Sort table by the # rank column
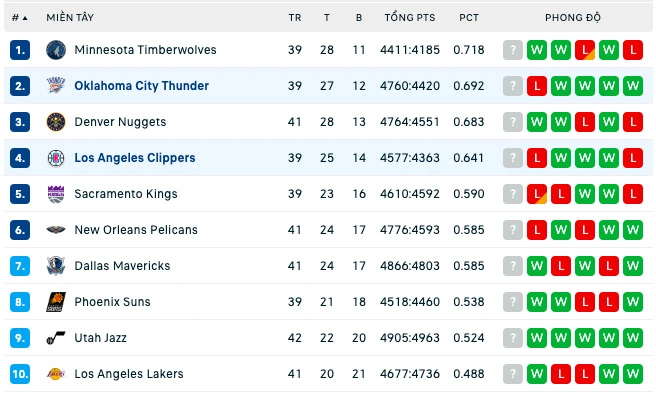656x397 pixels. (20, 18)
